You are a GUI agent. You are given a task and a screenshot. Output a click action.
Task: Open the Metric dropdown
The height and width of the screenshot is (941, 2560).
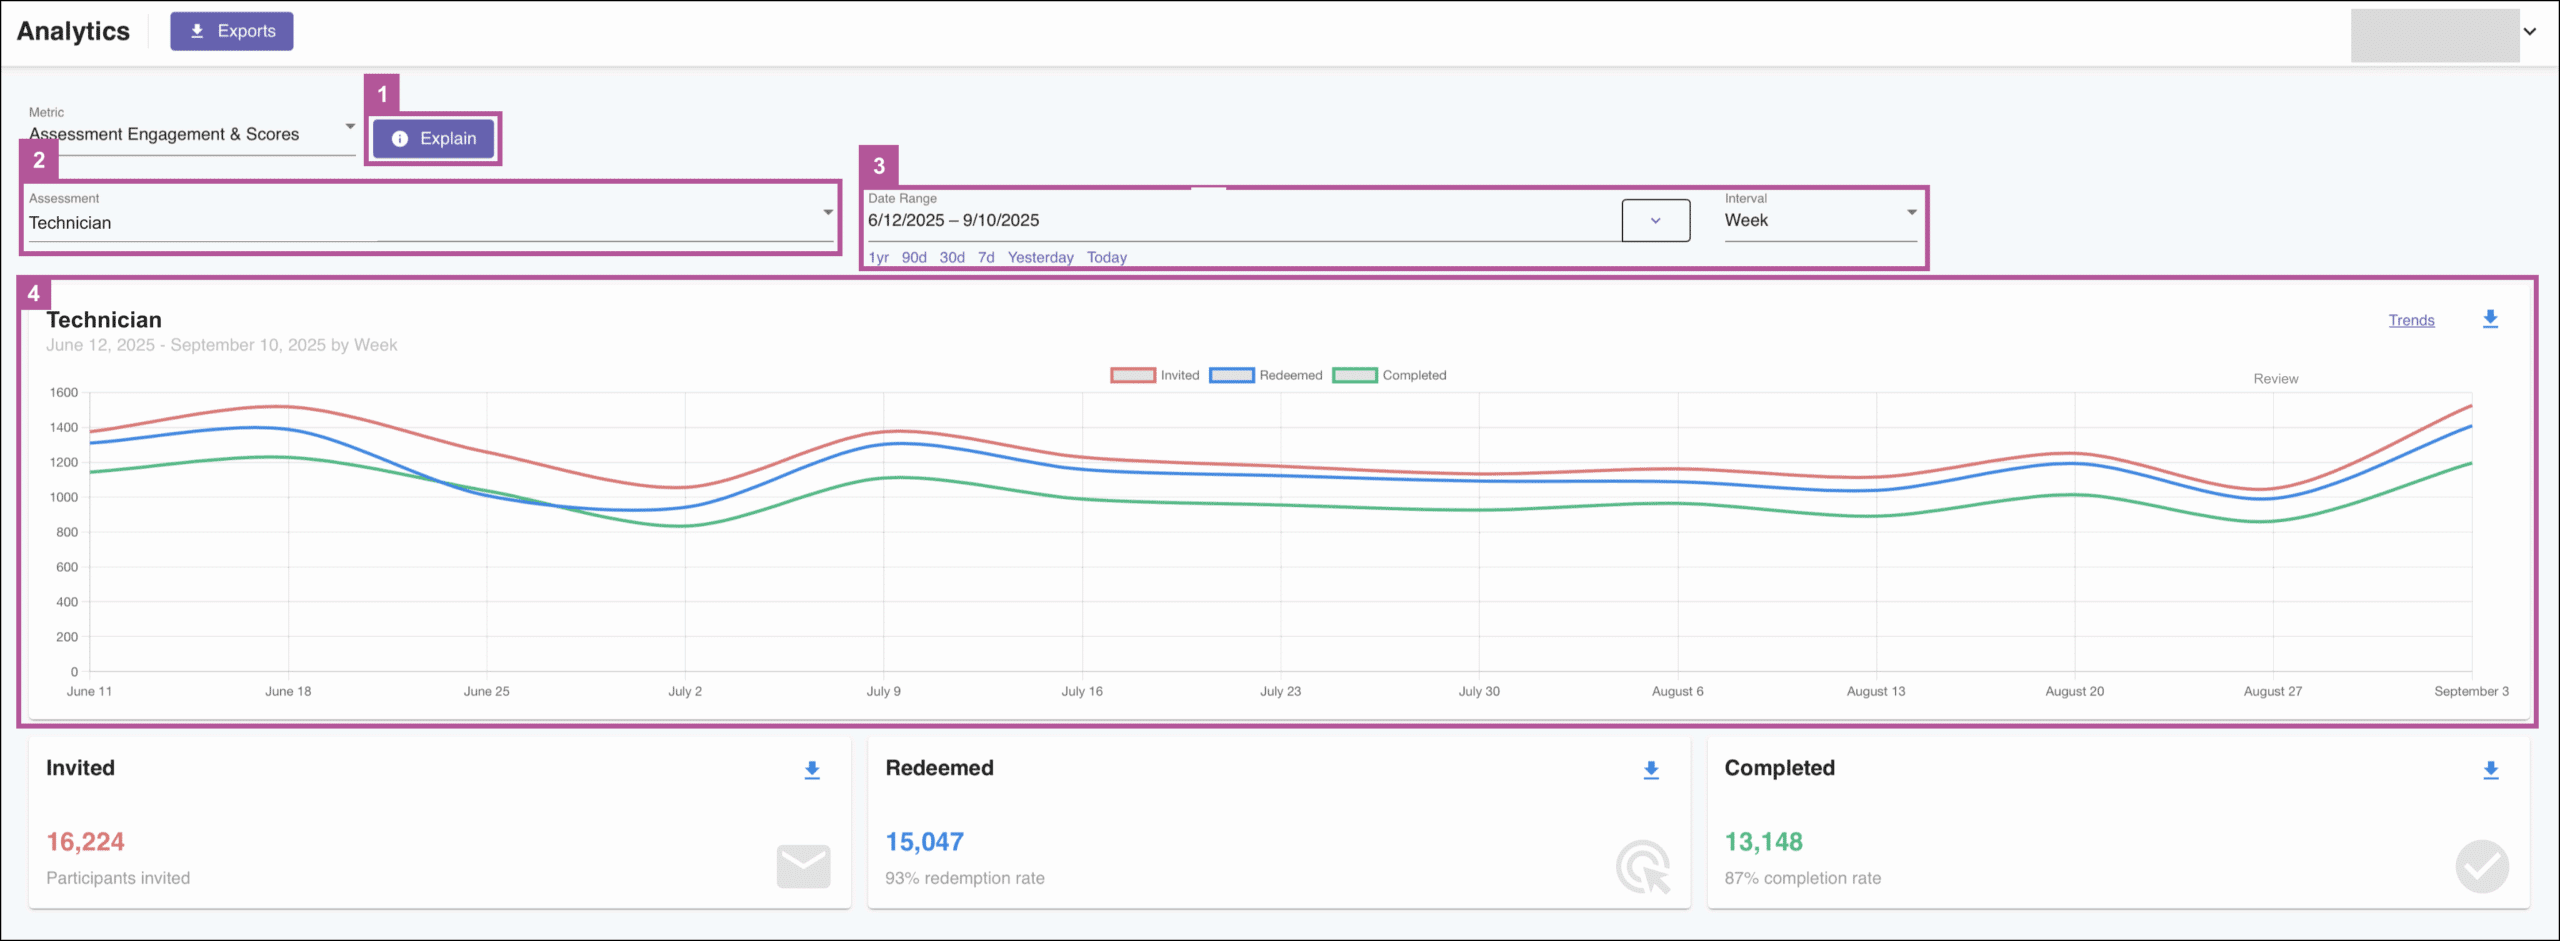point(190,134)
